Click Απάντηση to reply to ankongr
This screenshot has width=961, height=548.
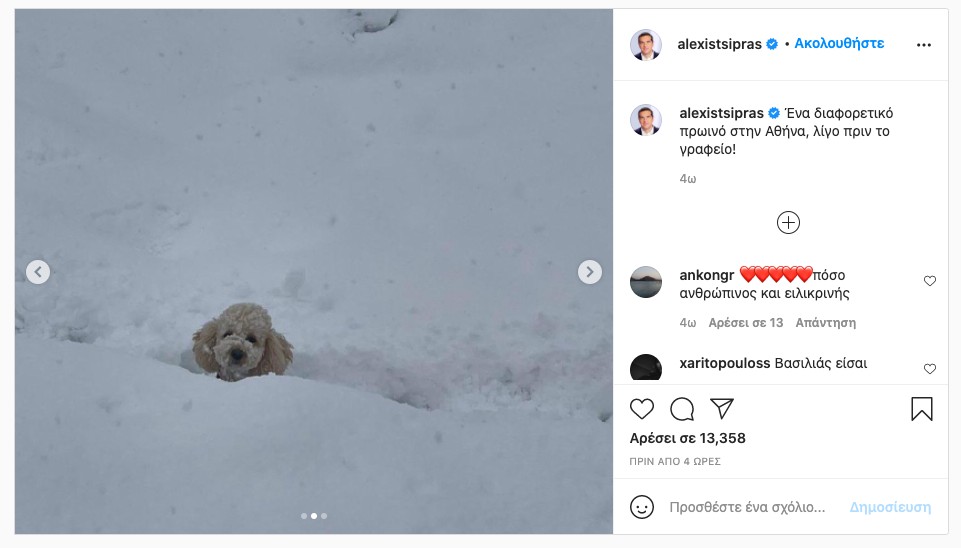pyautogui.click(x=825, y=323)
